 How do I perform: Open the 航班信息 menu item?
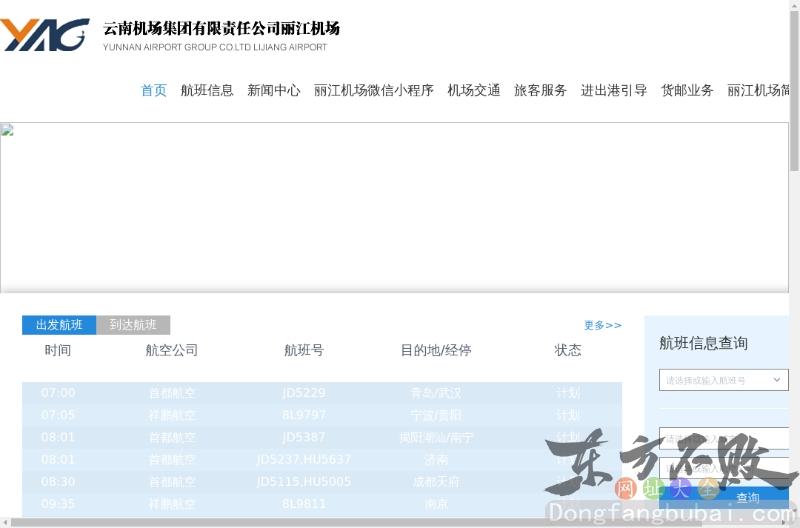(x=207, y=90)
